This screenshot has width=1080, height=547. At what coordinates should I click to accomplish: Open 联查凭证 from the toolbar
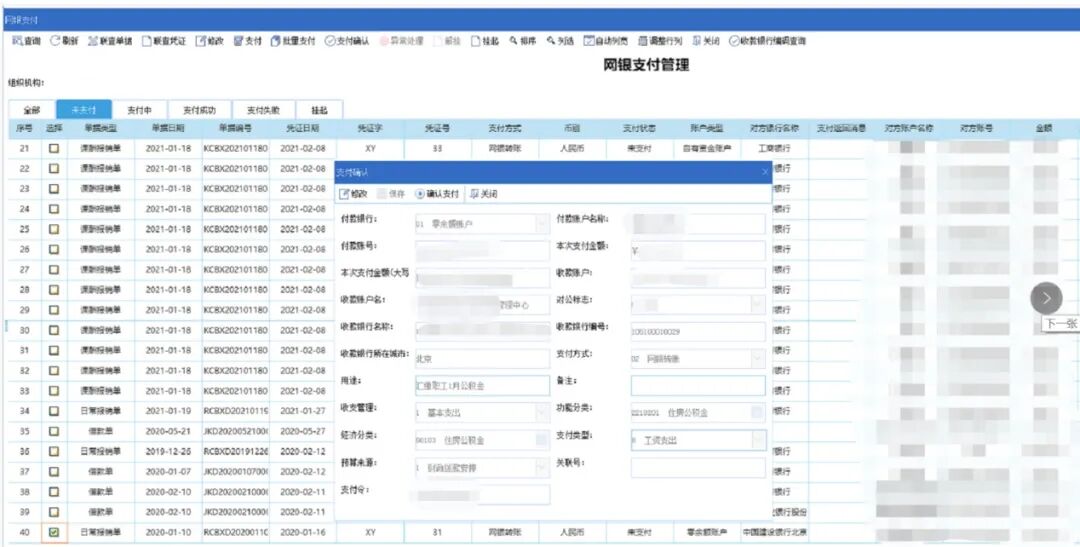pos(163,41)
